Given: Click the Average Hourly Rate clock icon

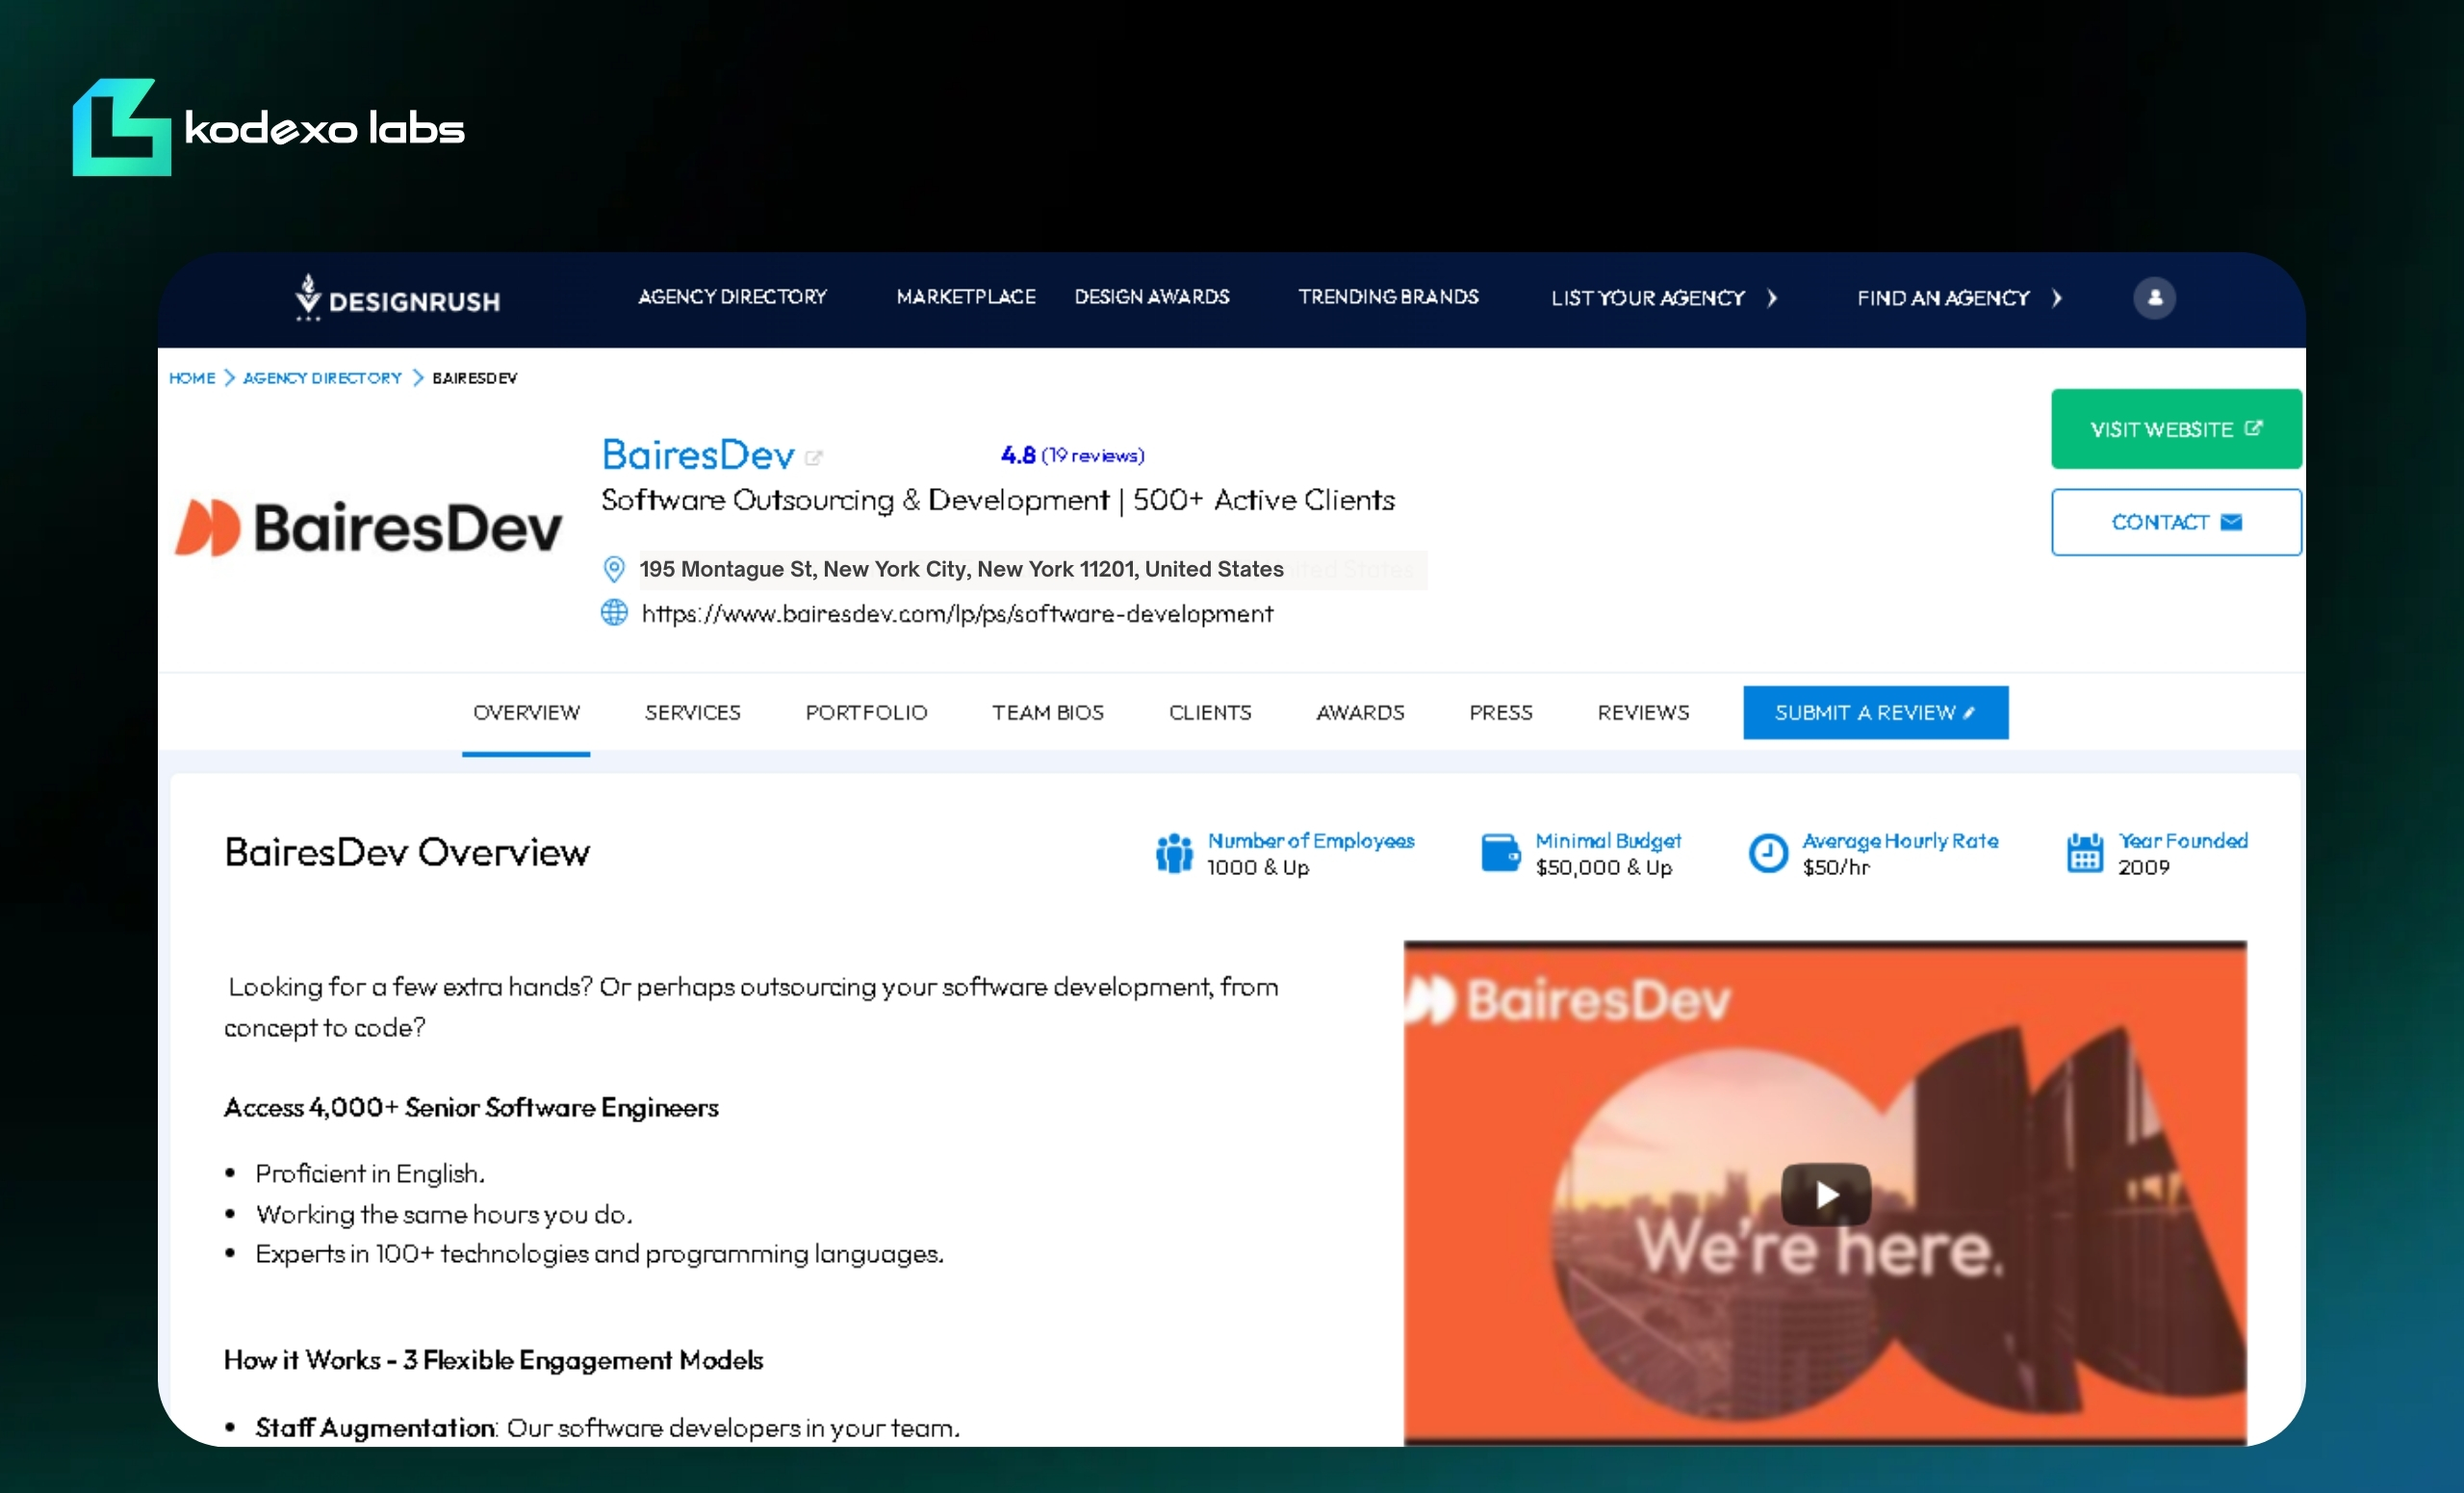Looking at the screenshot, I should coord(1767,853).
